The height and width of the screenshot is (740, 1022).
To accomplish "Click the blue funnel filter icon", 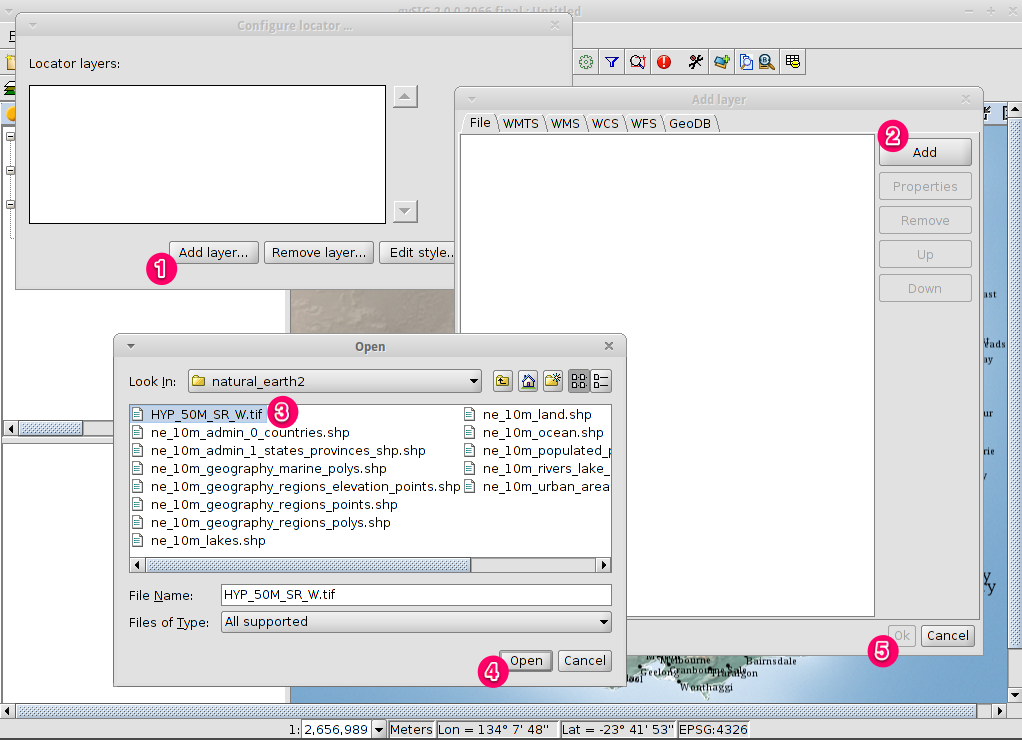I will pyautogui.click(x=611, y=62).
